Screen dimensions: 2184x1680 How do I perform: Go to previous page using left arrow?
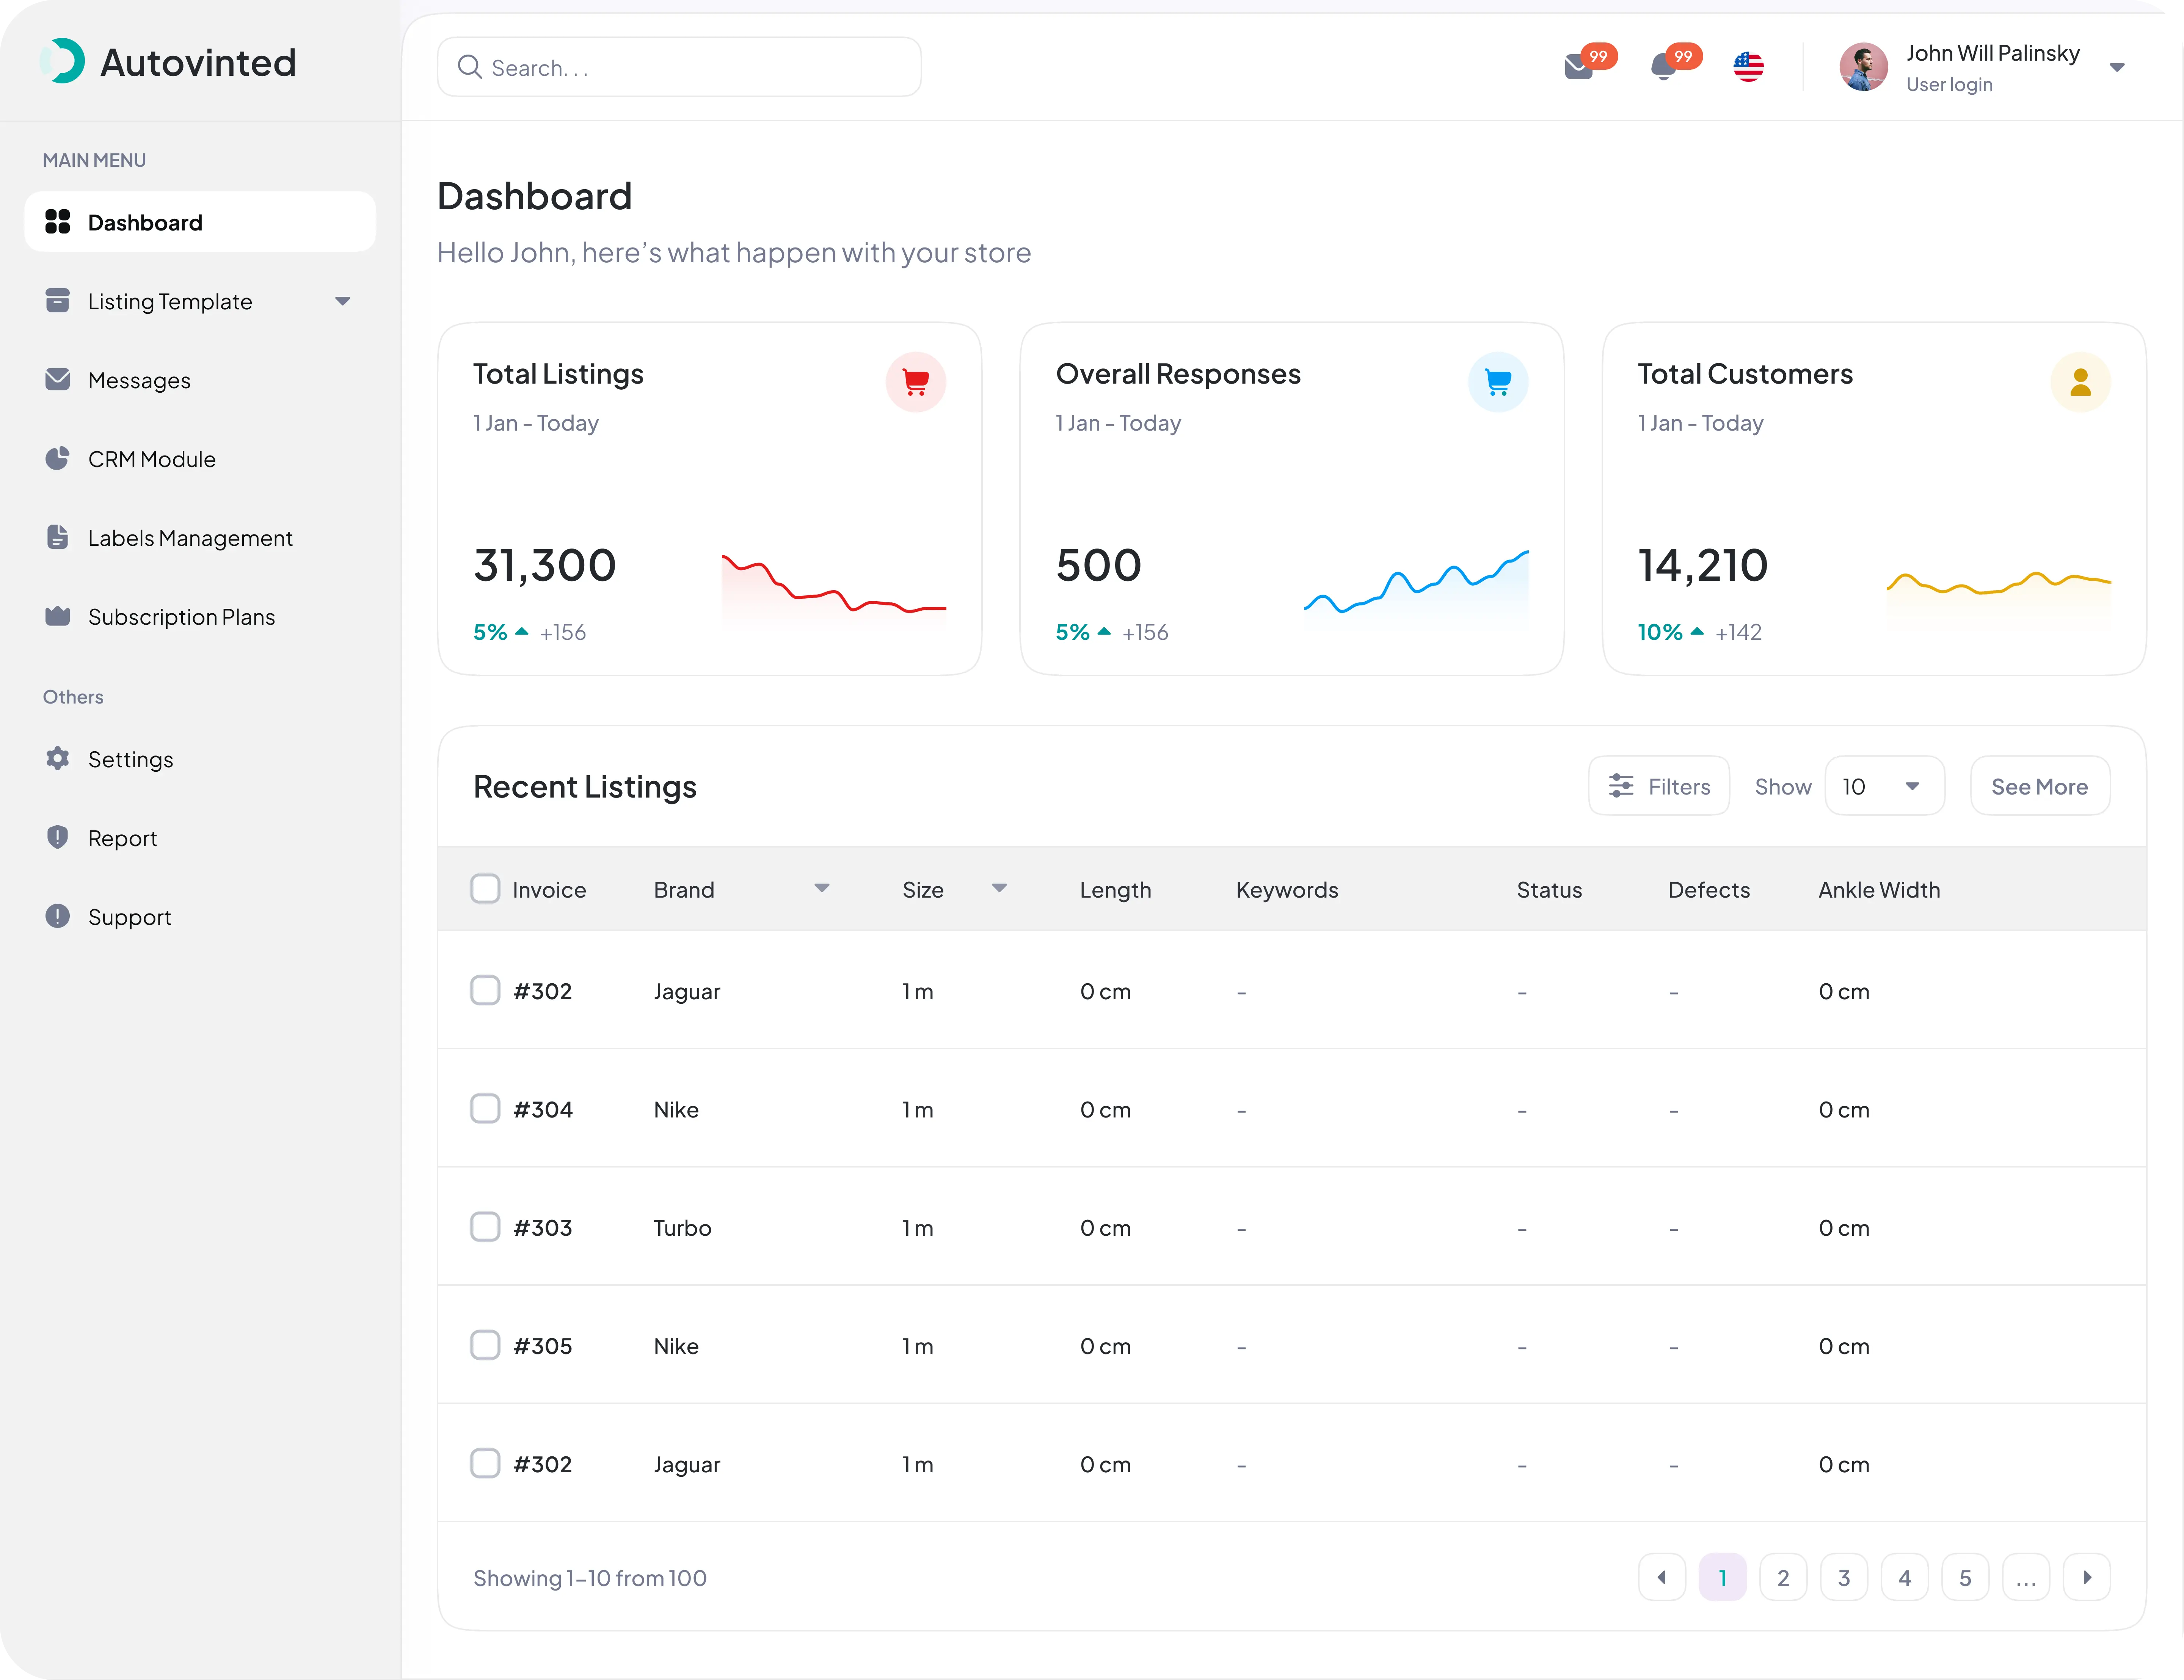click(x=1662, y=1577)
